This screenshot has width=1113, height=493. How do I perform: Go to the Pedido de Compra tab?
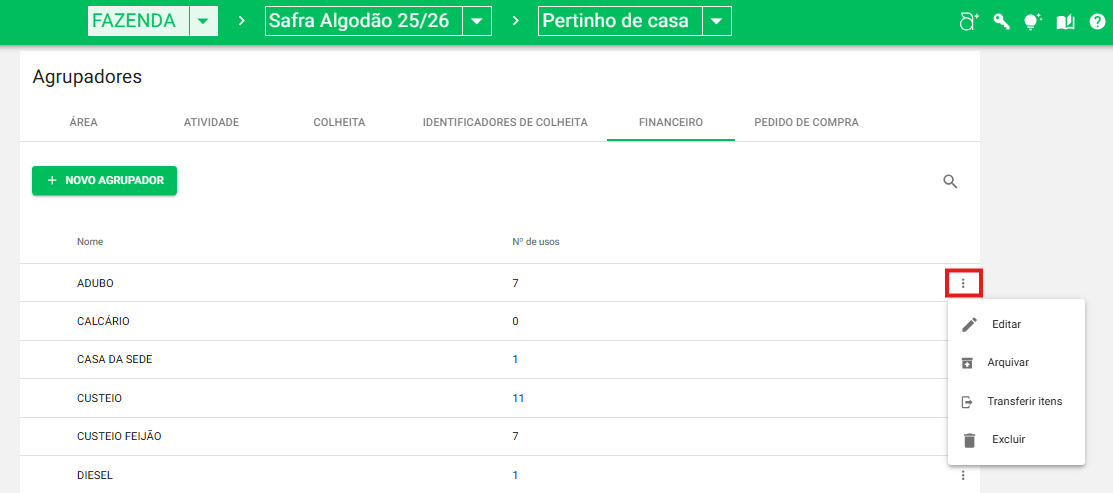[806, 122]
